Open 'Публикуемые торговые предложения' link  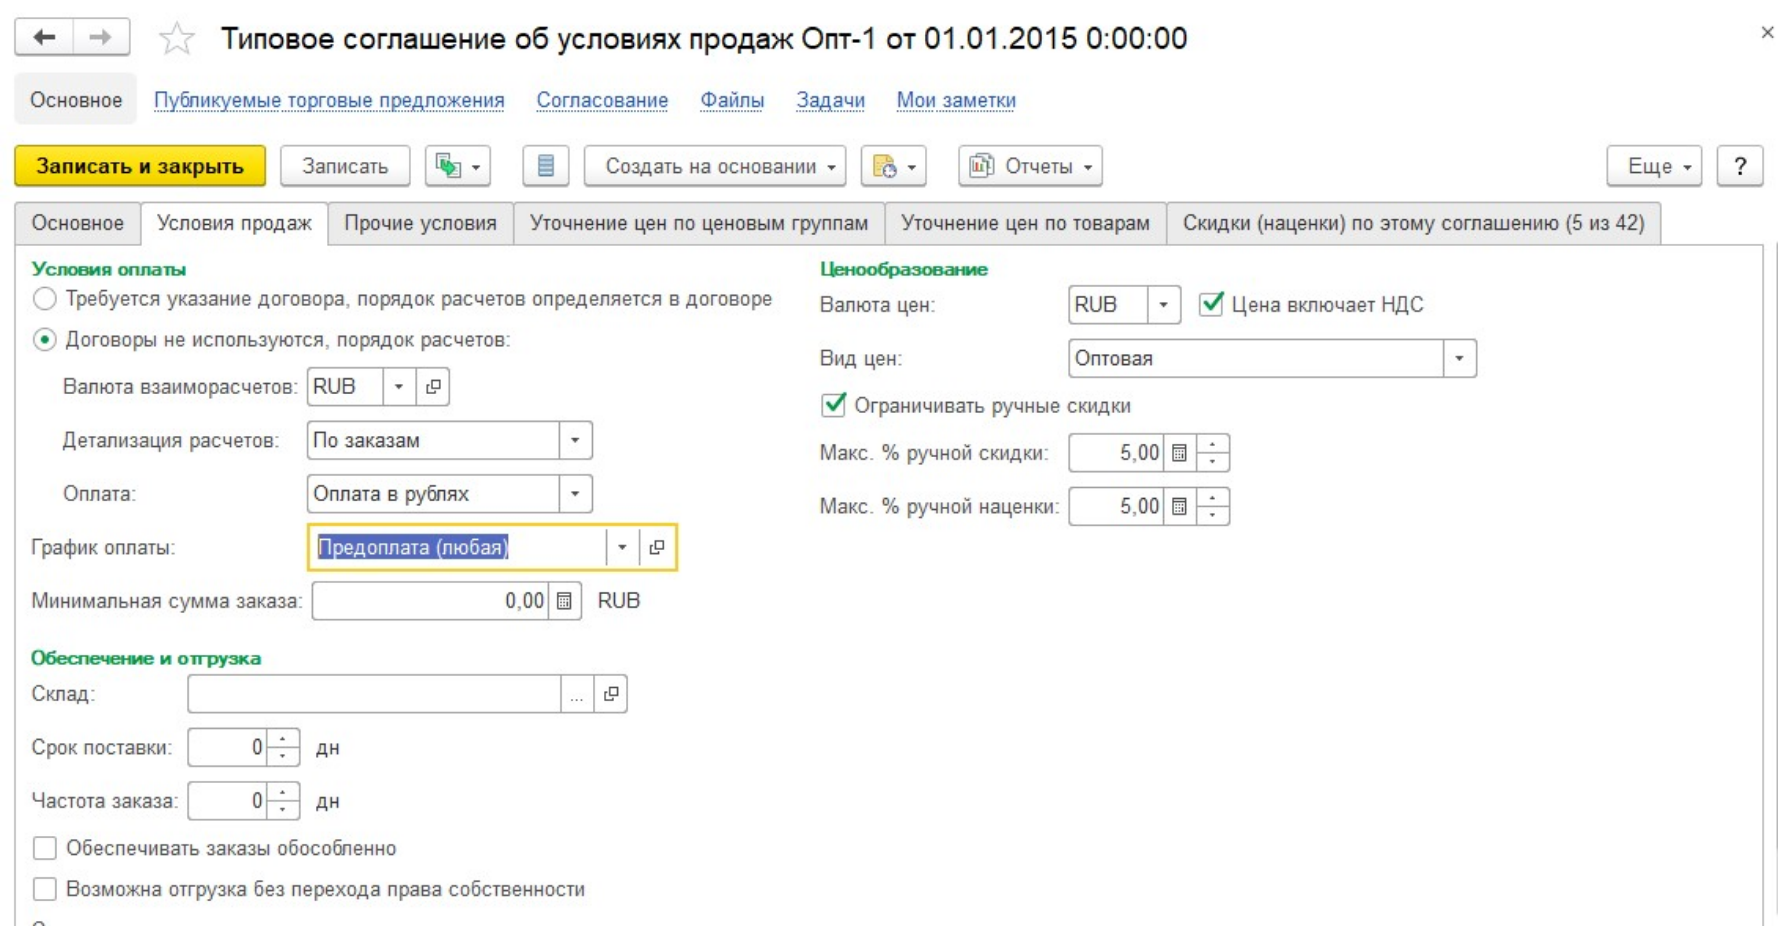(x=329, y=100)
